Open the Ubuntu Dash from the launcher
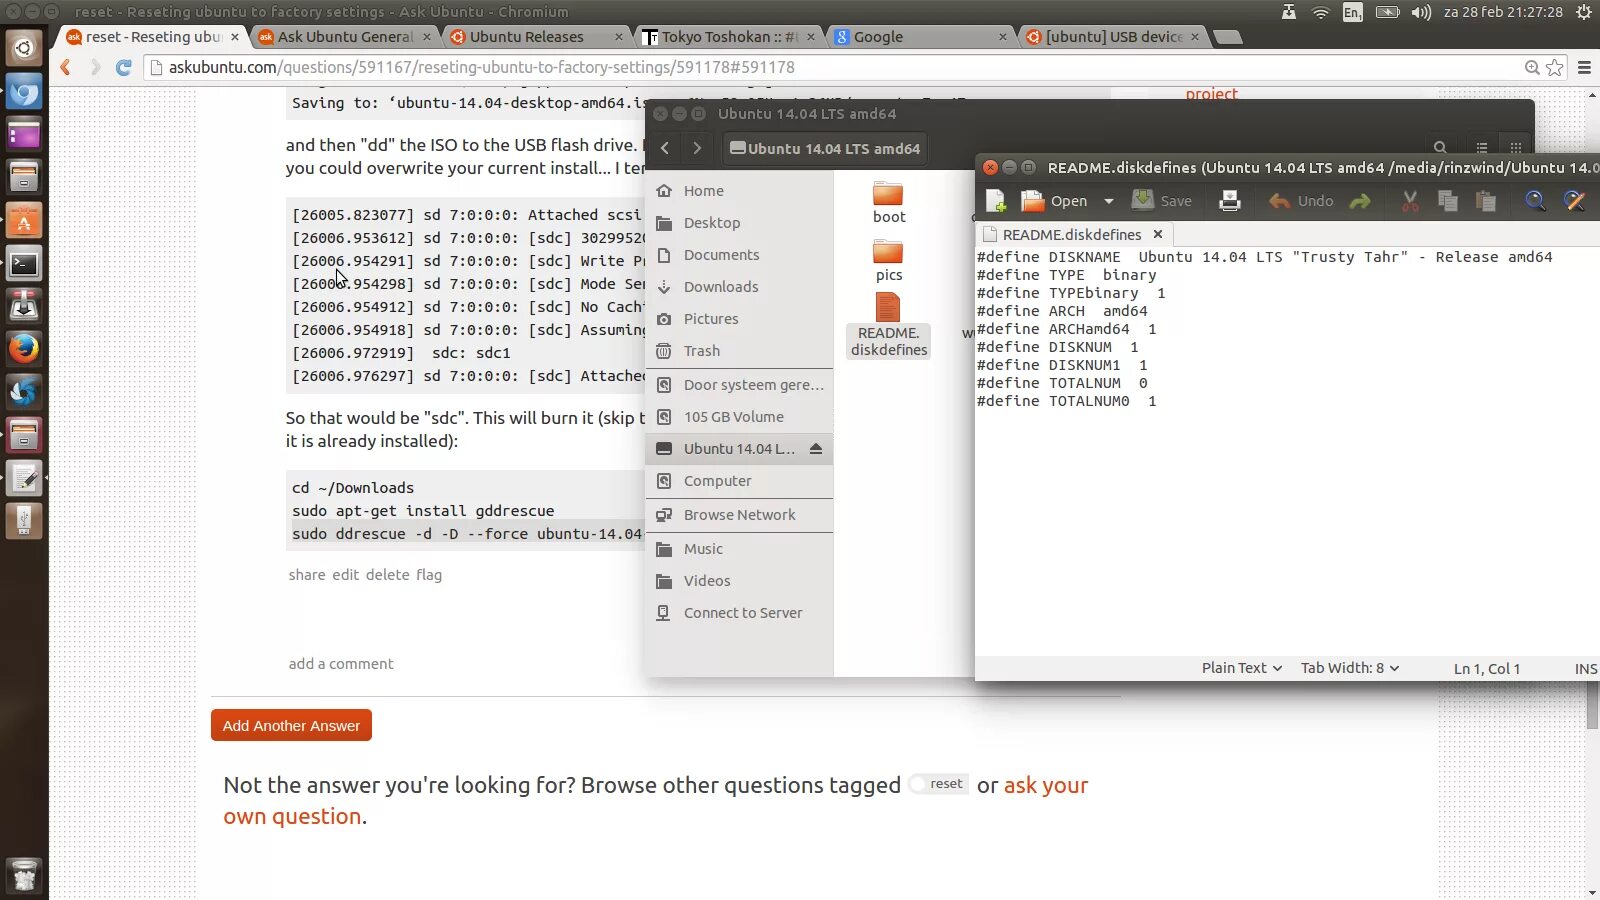The image size is (1600, 900). [x=24, y=47]
